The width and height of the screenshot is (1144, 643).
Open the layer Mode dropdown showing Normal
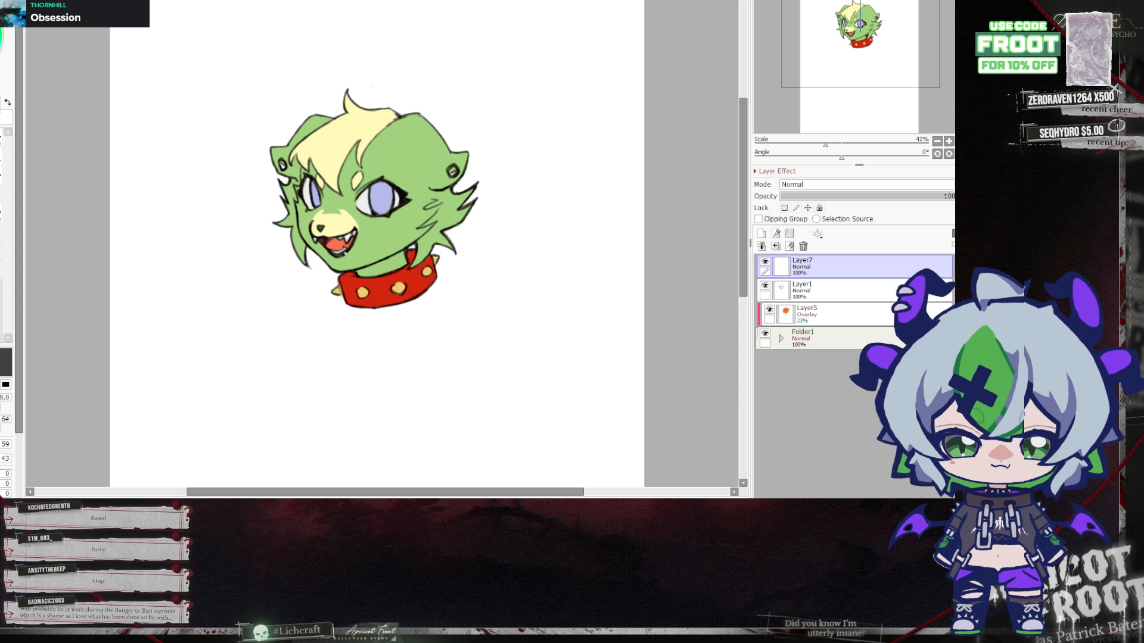[x=867, y=185]
